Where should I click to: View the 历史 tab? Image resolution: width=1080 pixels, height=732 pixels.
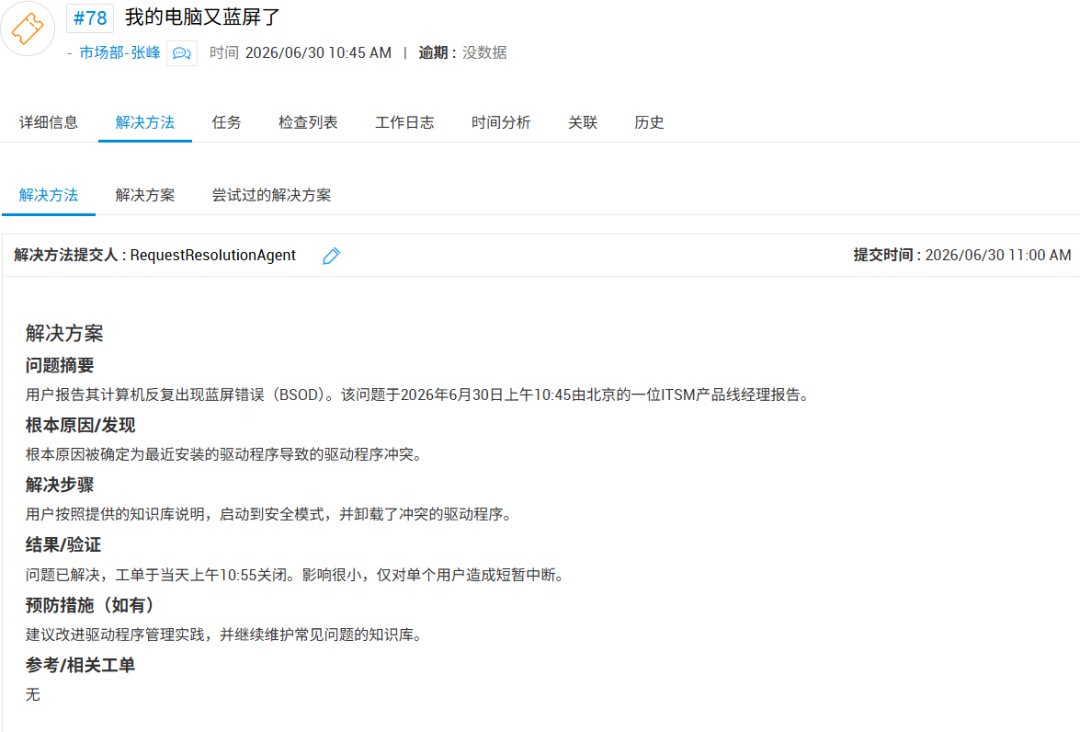[649, 123]
